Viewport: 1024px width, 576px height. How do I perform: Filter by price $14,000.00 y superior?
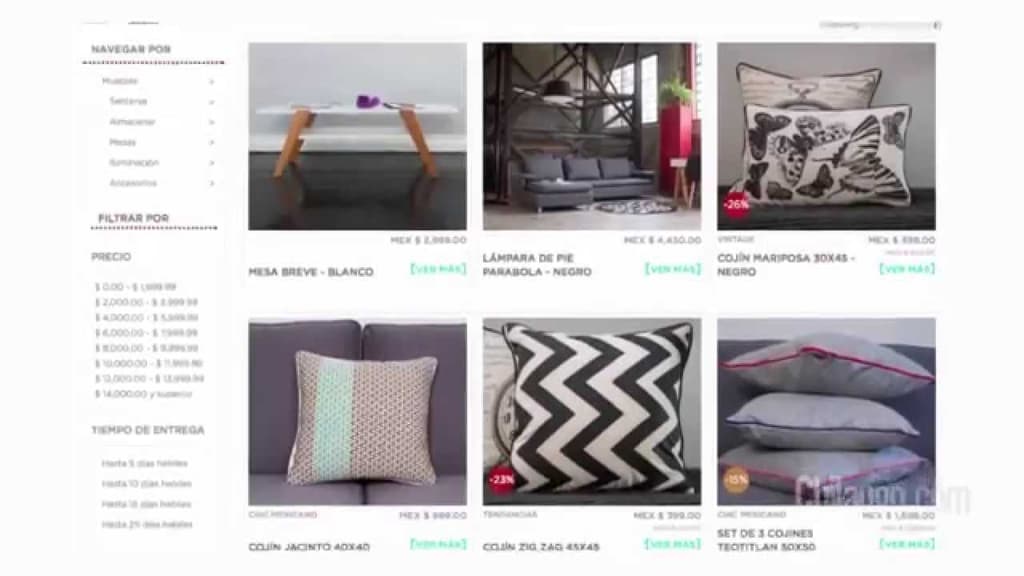144,394
